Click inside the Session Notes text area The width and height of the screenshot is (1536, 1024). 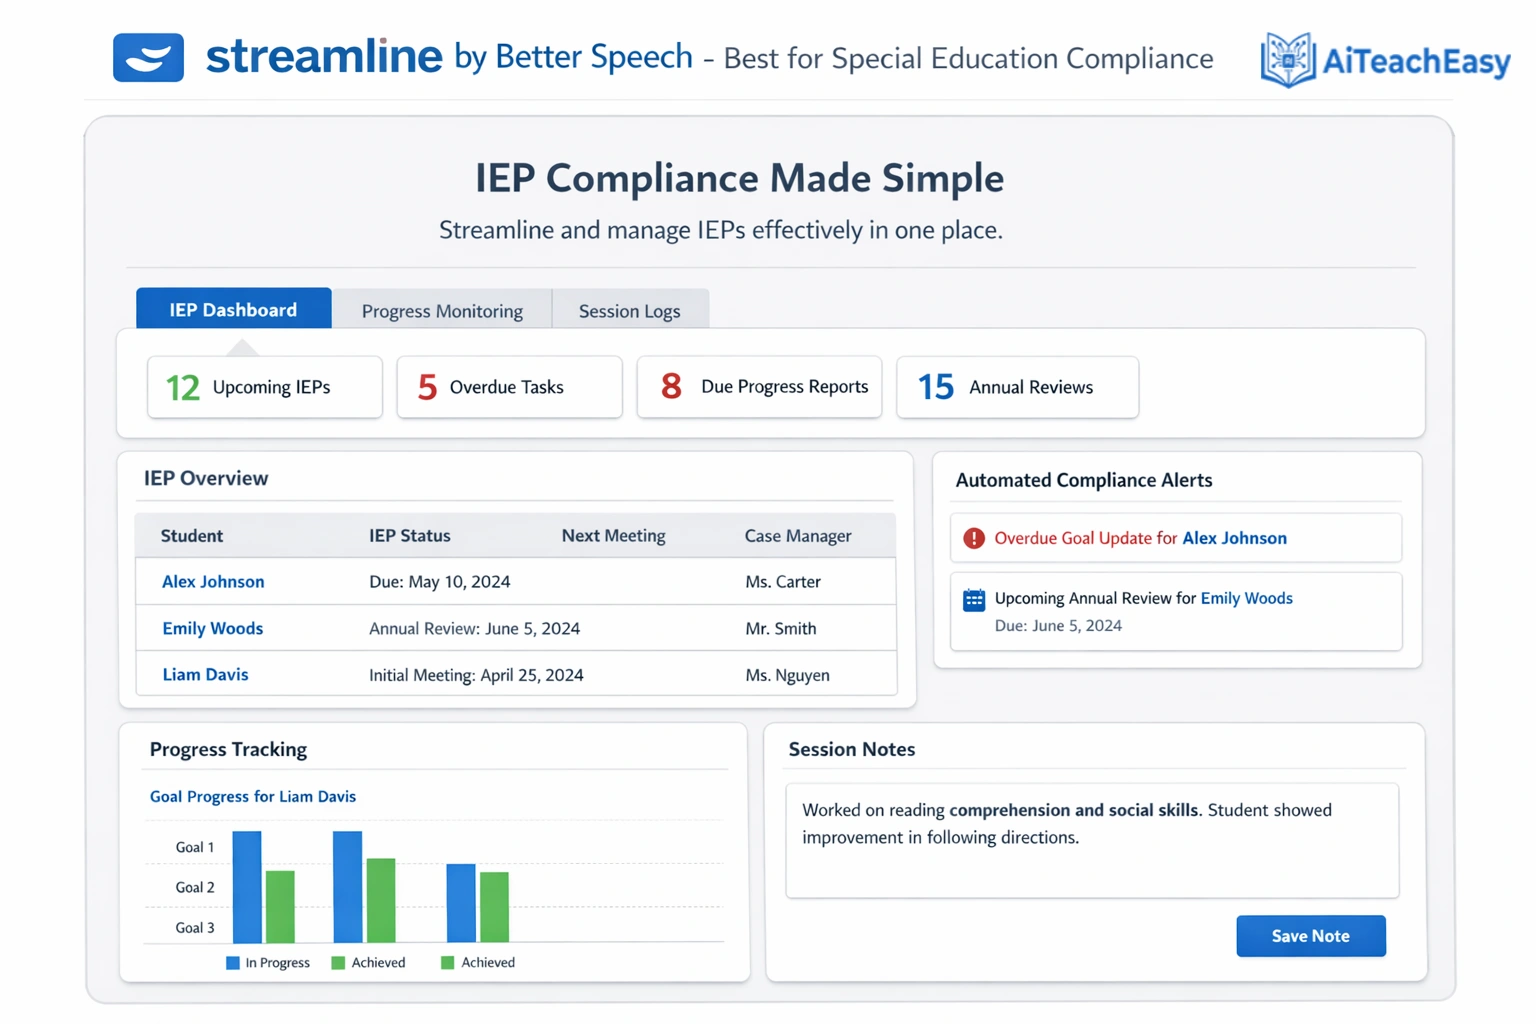(1092, 841)
